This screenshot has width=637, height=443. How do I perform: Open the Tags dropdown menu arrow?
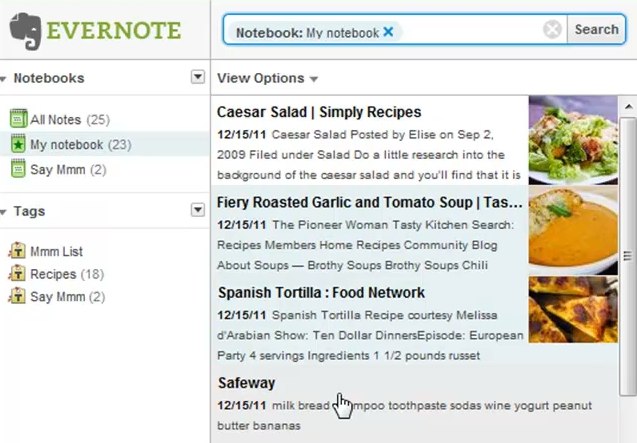coord(198,210)
